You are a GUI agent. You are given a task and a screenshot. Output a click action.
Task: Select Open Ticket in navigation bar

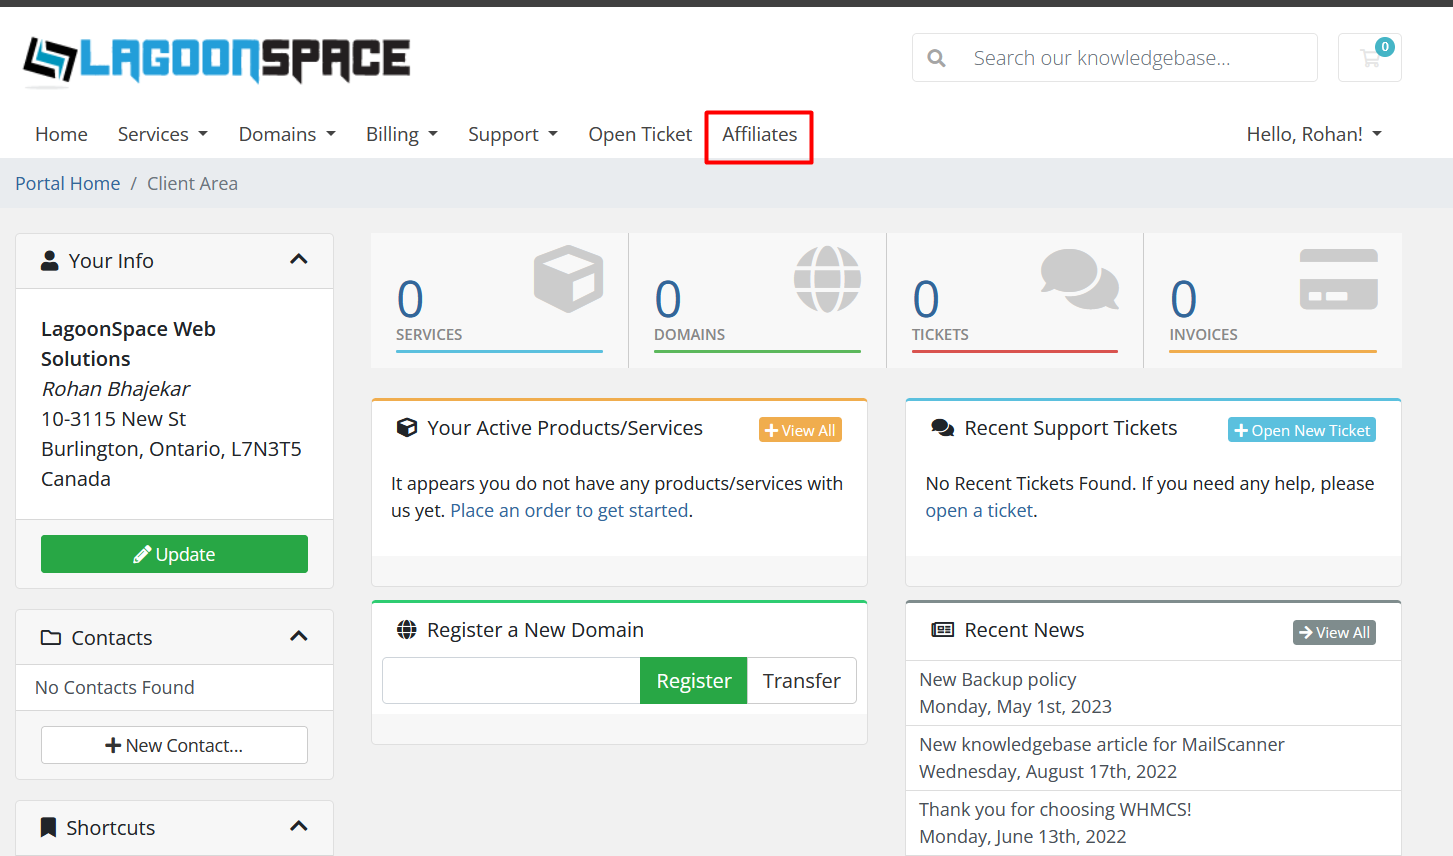[x=640, y=134]
